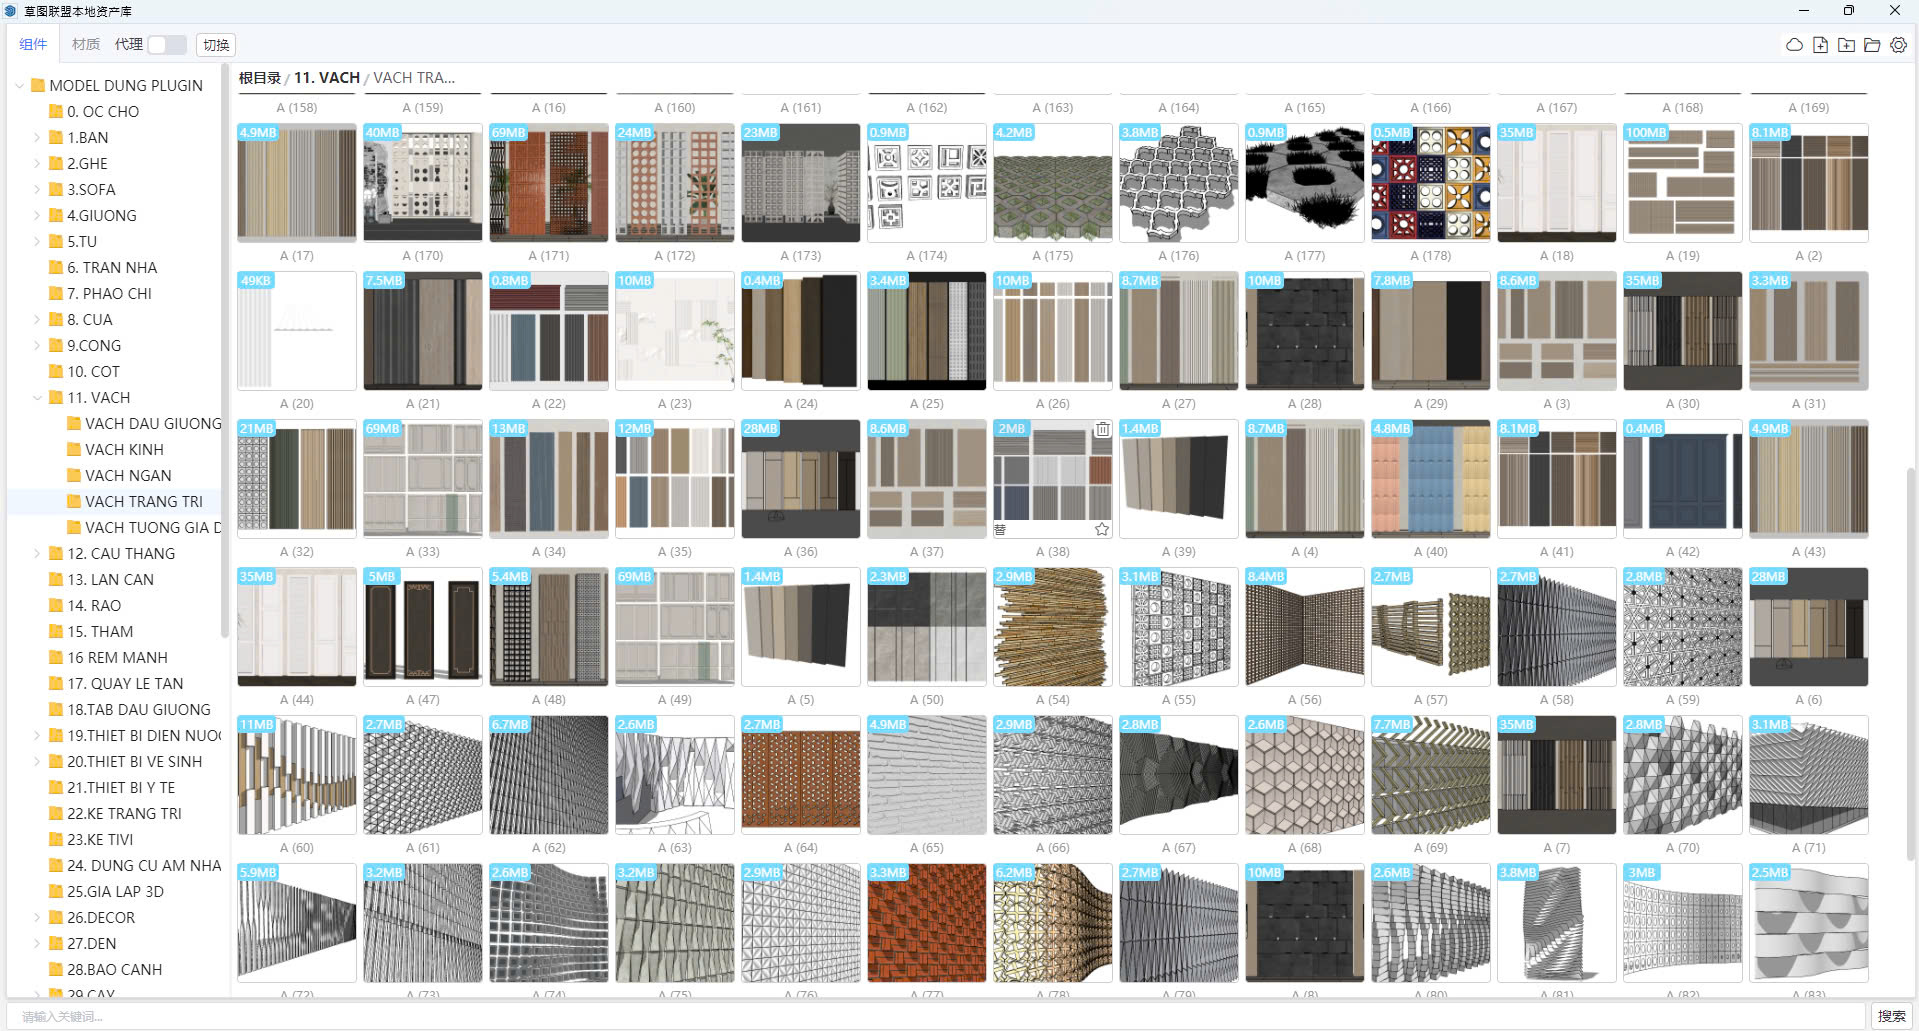Image resolution: width=1919 pixels, height=1031 pixels.
Task: Open the cloud library icon
Action: point(1794,45)
